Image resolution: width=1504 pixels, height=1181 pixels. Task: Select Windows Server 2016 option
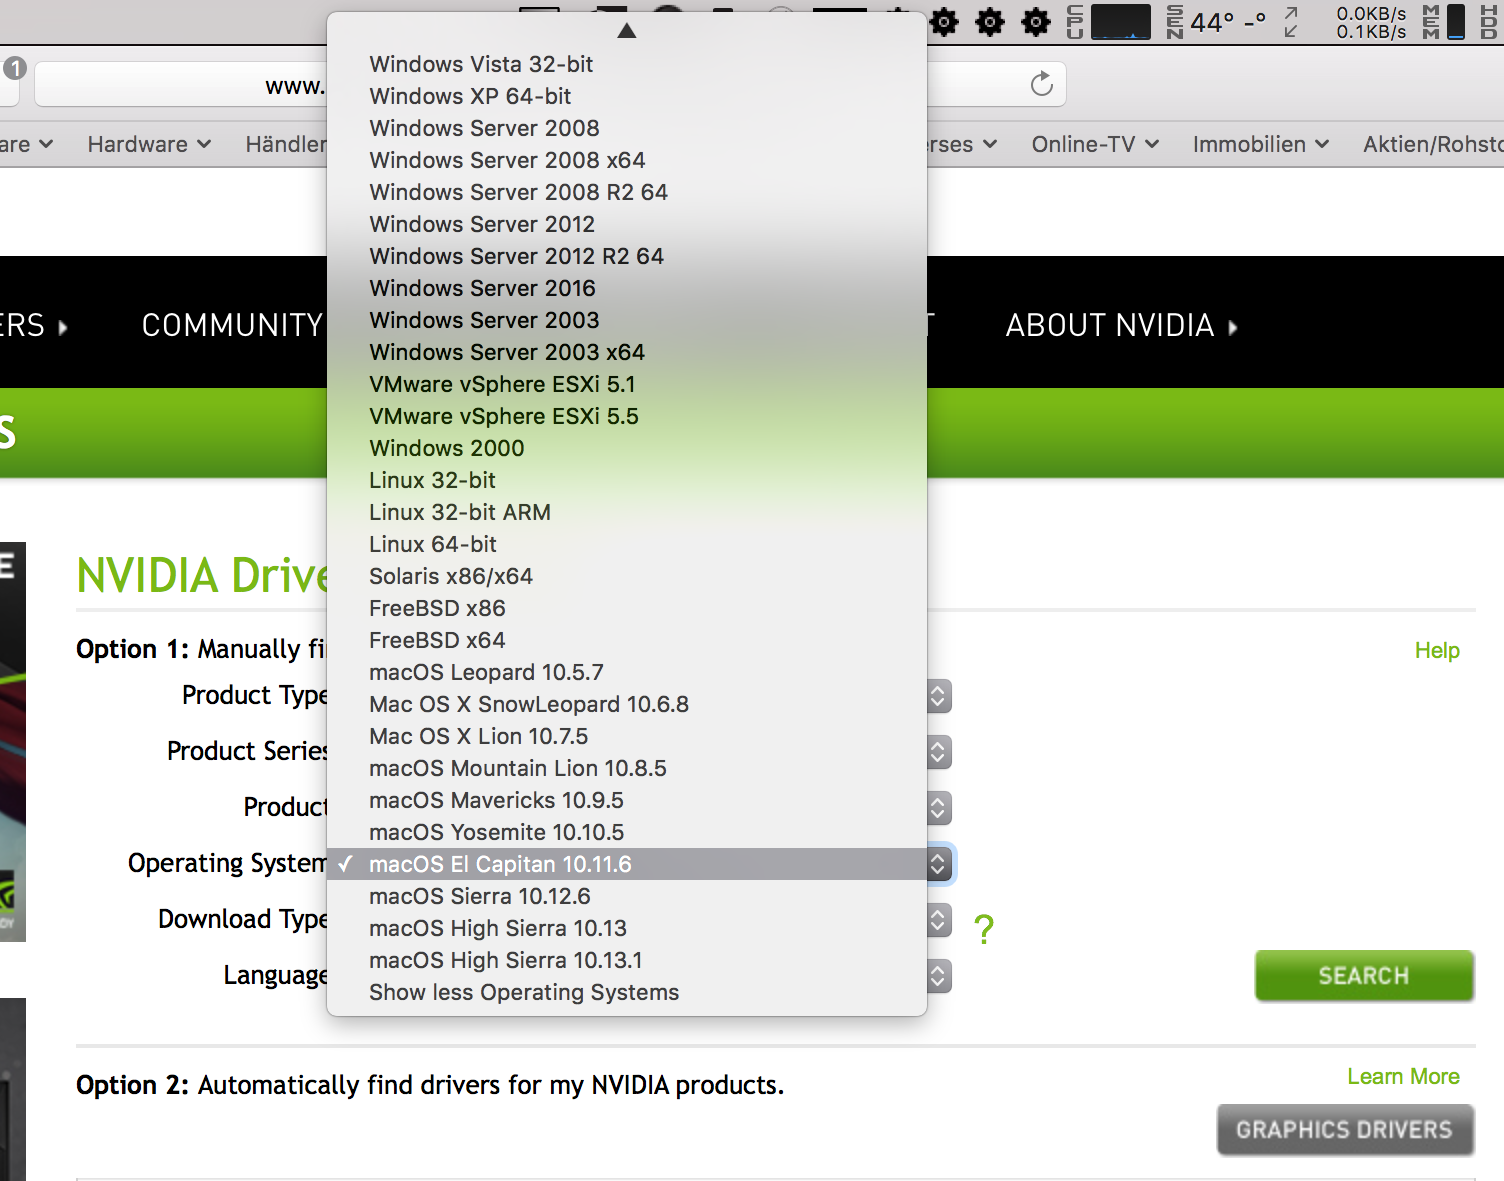(x=627, y=288)
